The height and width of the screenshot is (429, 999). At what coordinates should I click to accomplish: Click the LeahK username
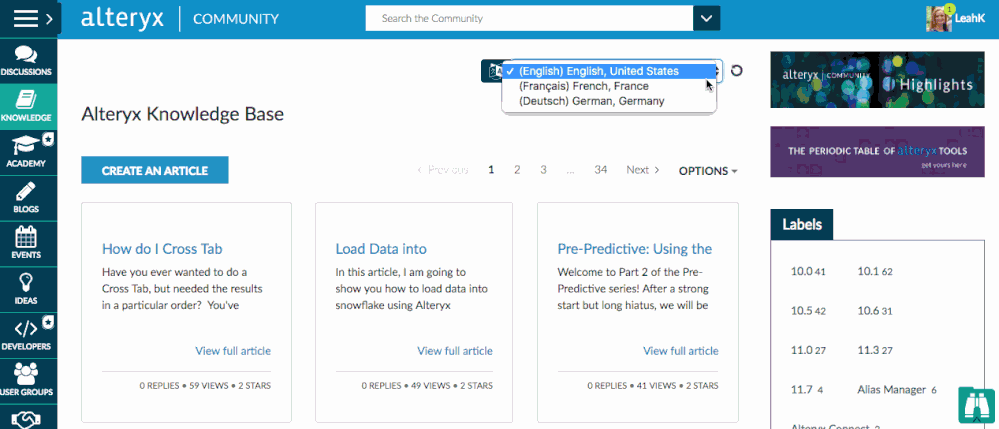(x=971, y=19)
